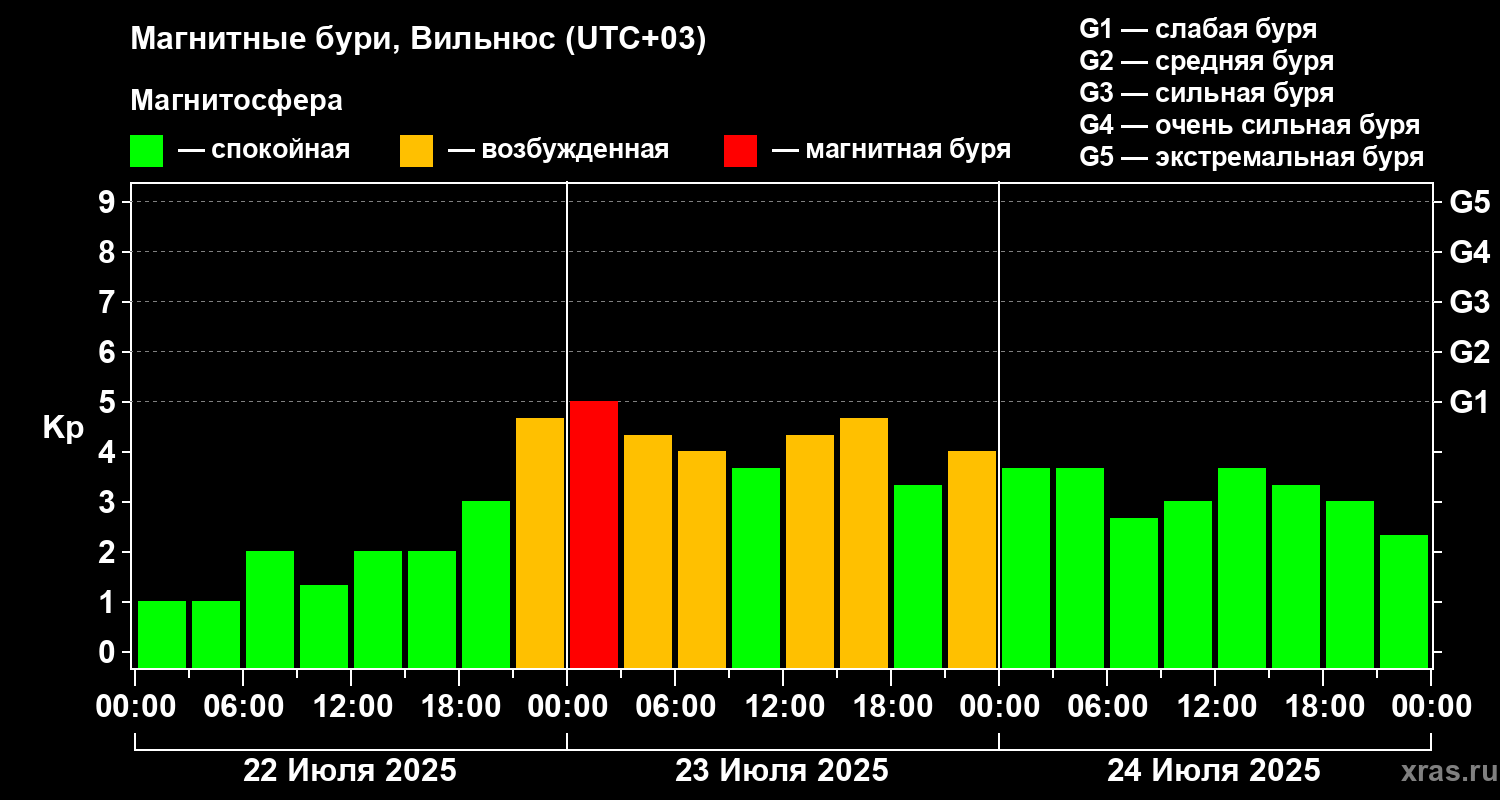
Task: Select the 12:00–15:00 bar on 24 July
Action: tap(1242, 568)
